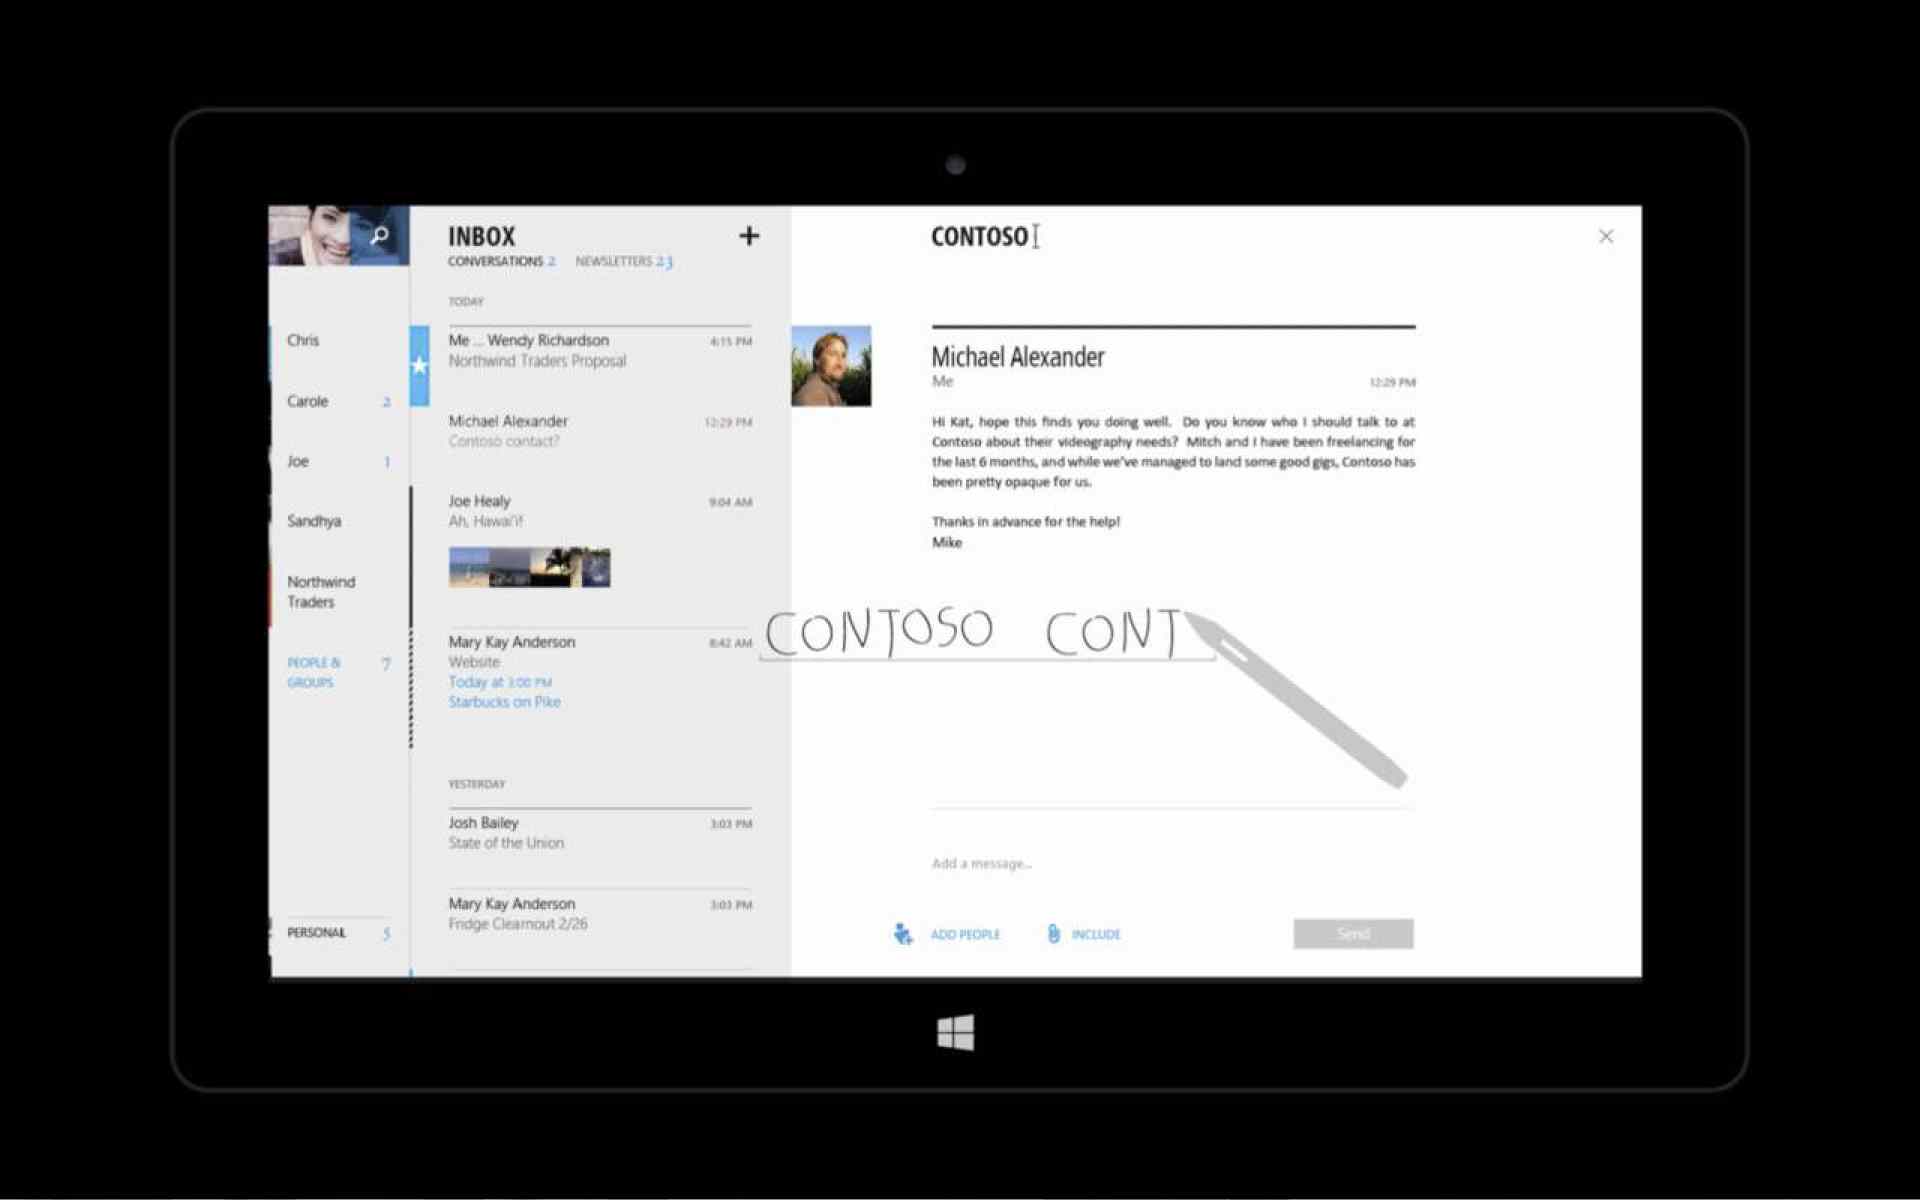
Task: Click the Send button
Action: click(x=1352, y=933)
